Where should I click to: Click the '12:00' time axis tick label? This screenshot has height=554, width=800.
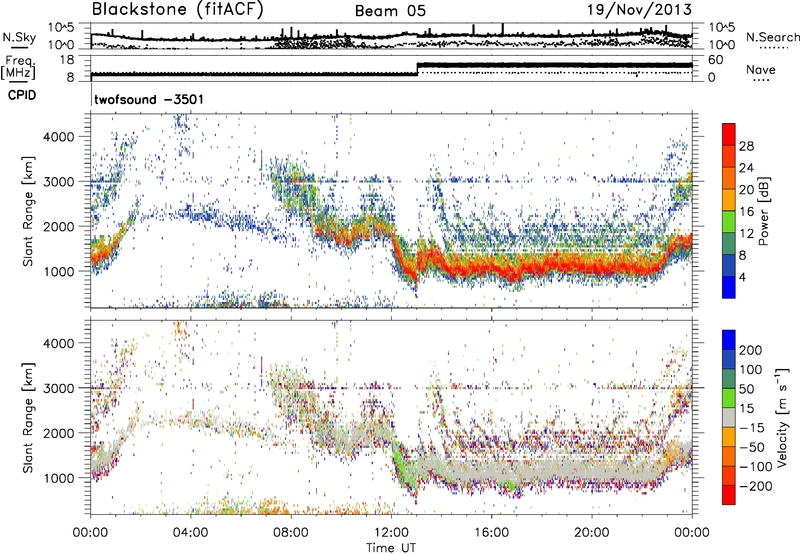tap(391, 533)
